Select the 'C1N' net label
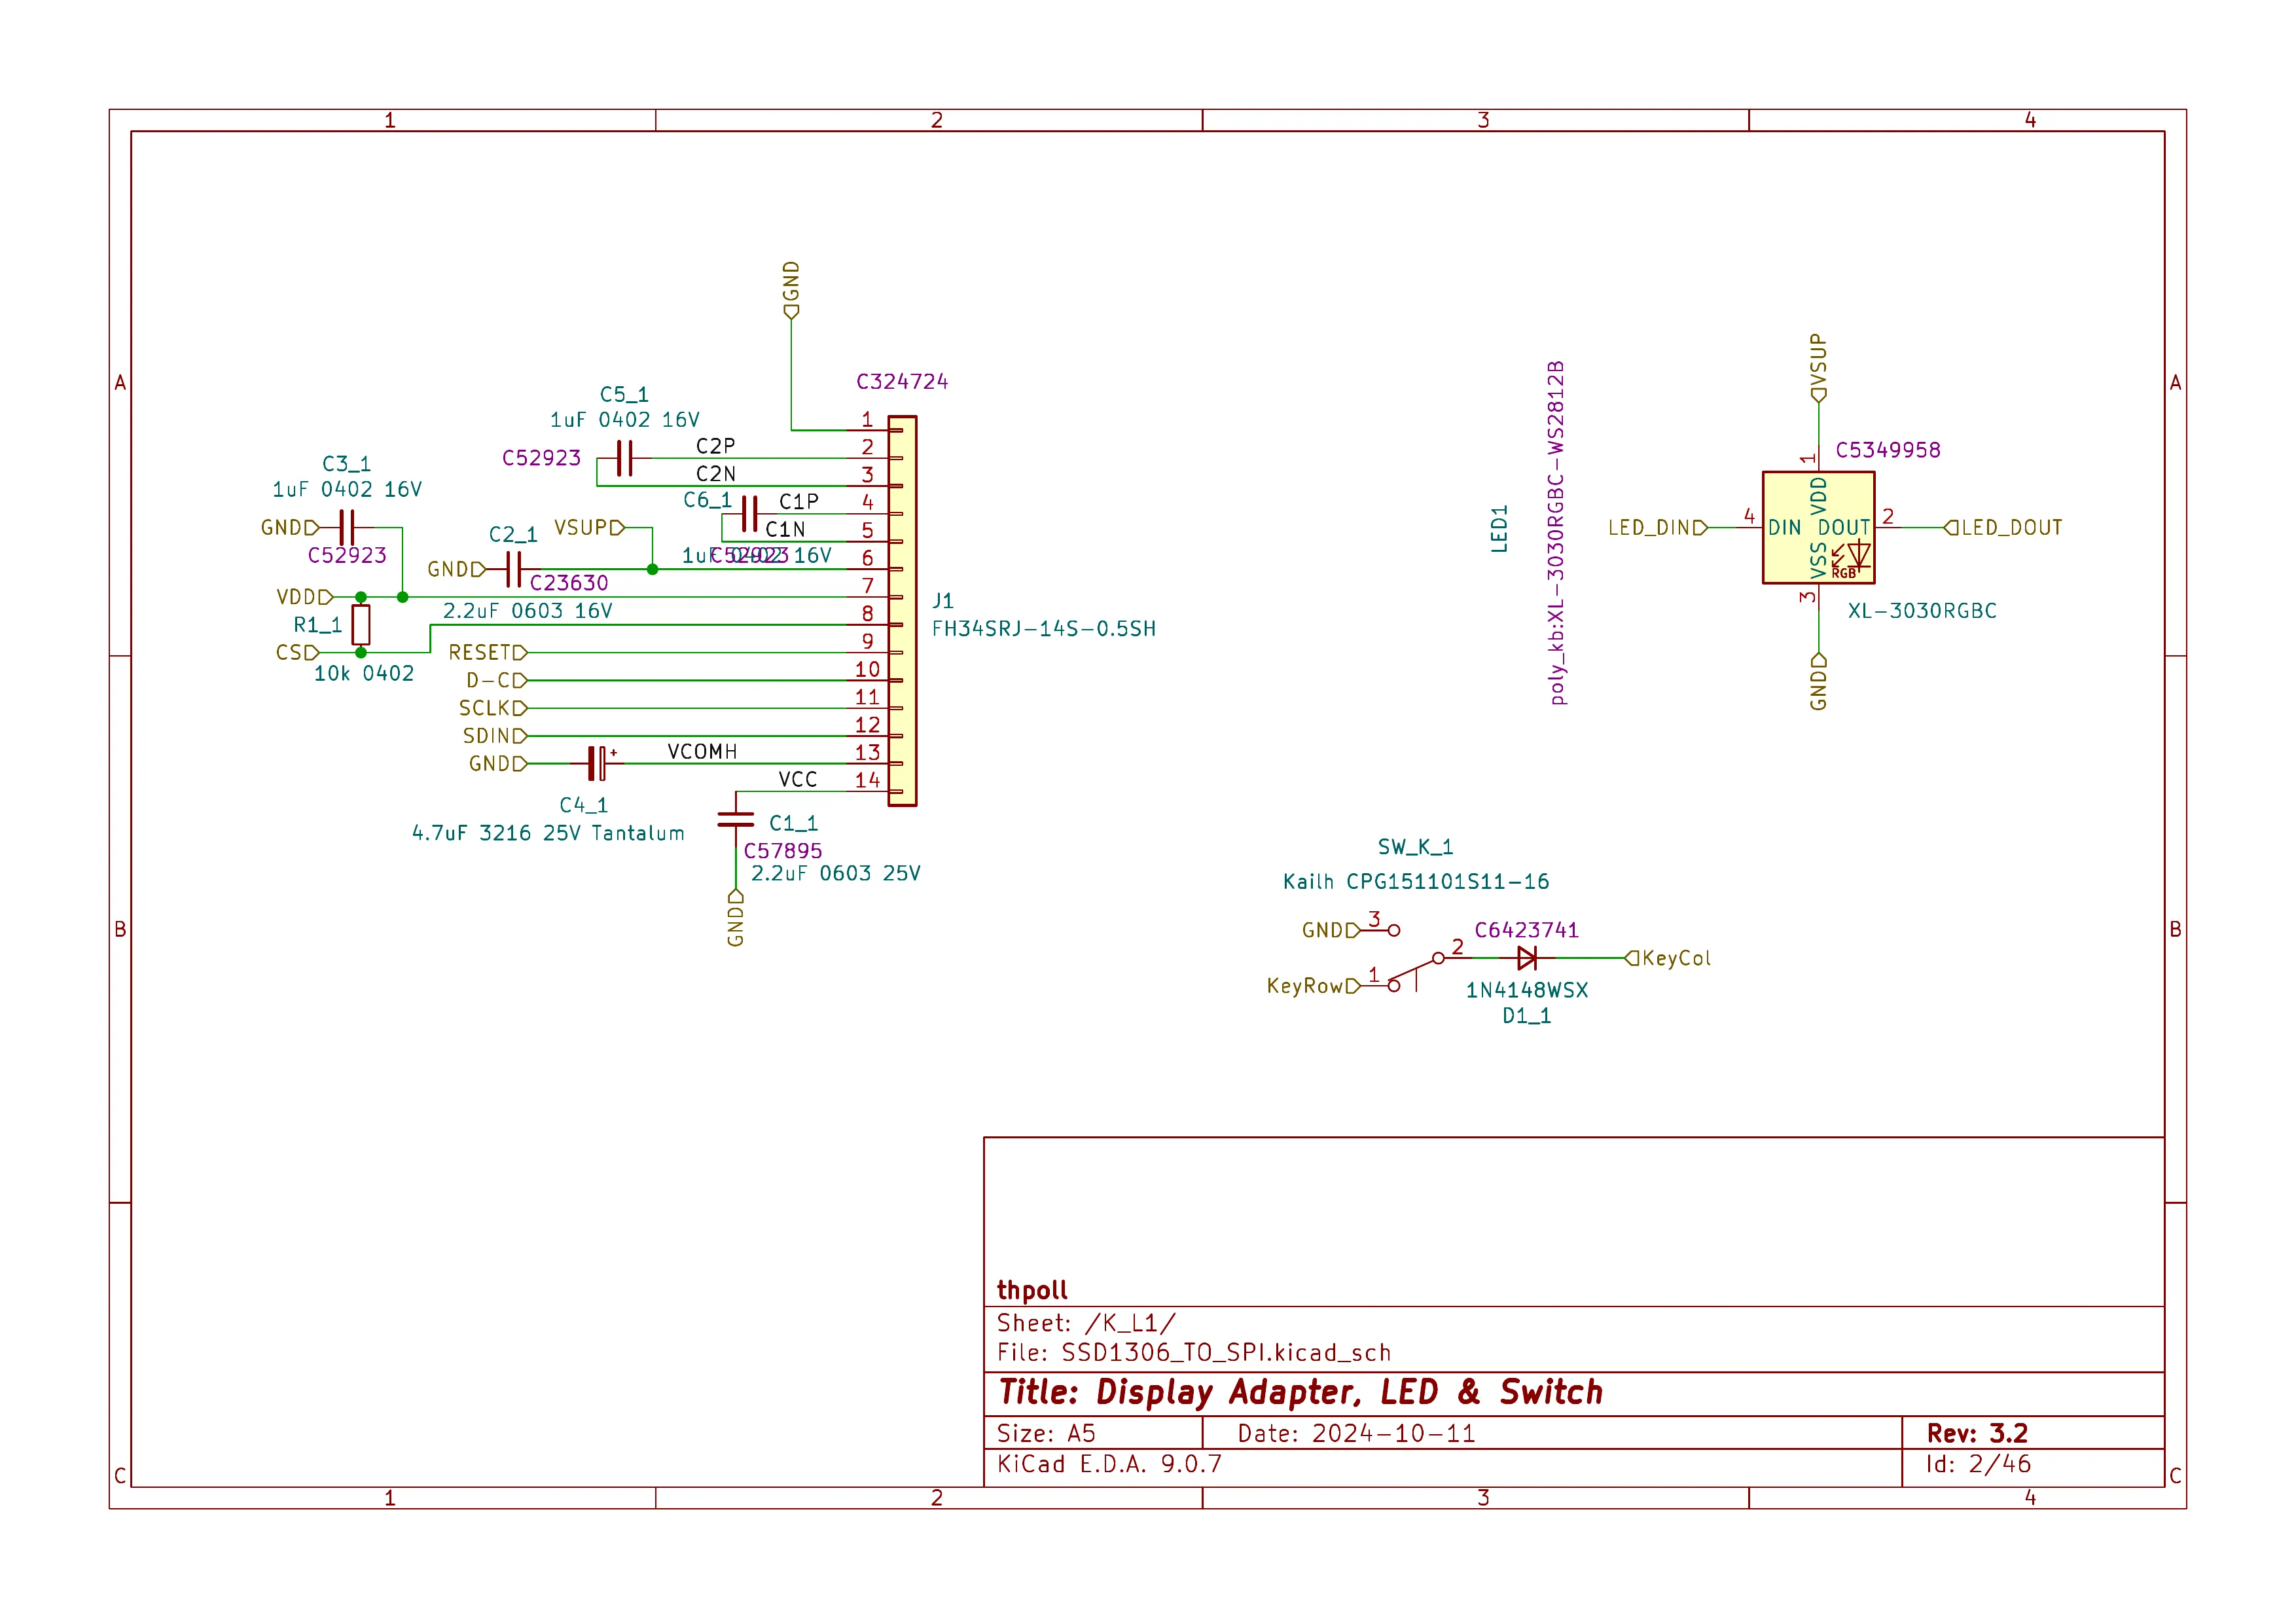This screenshot has height=1624, width=2296. [785, 529]
